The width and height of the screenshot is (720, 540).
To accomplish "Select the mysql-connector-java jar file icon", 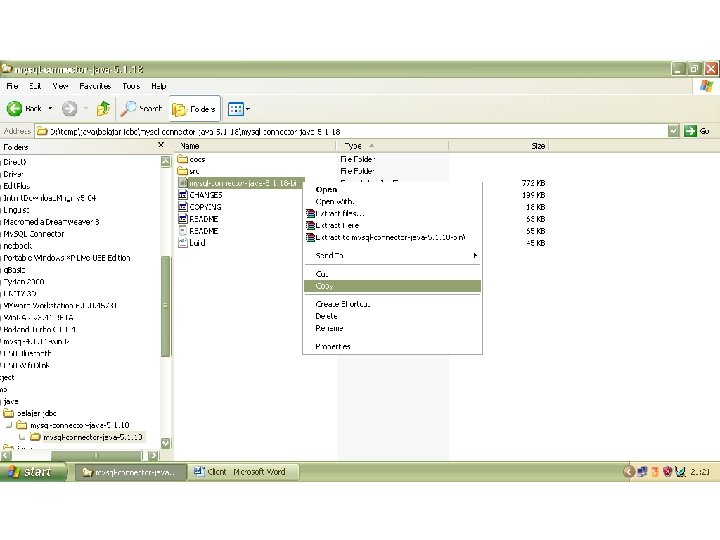I will tap(183, 183).
